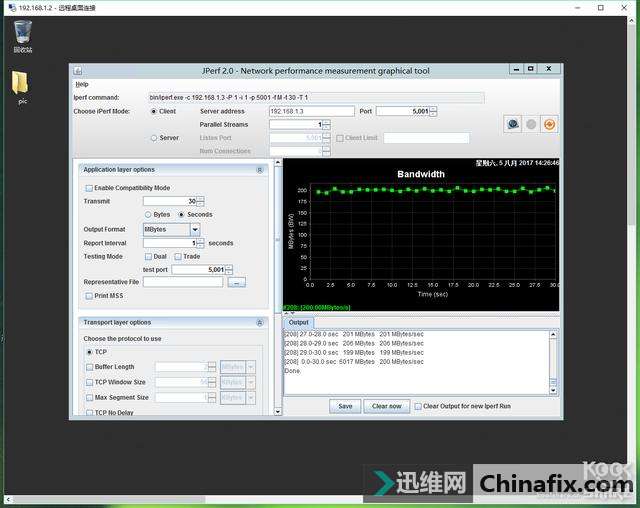Select TCP protocol radio button
The width and height of the screenshot is (640, 508).
pos(89,352)
